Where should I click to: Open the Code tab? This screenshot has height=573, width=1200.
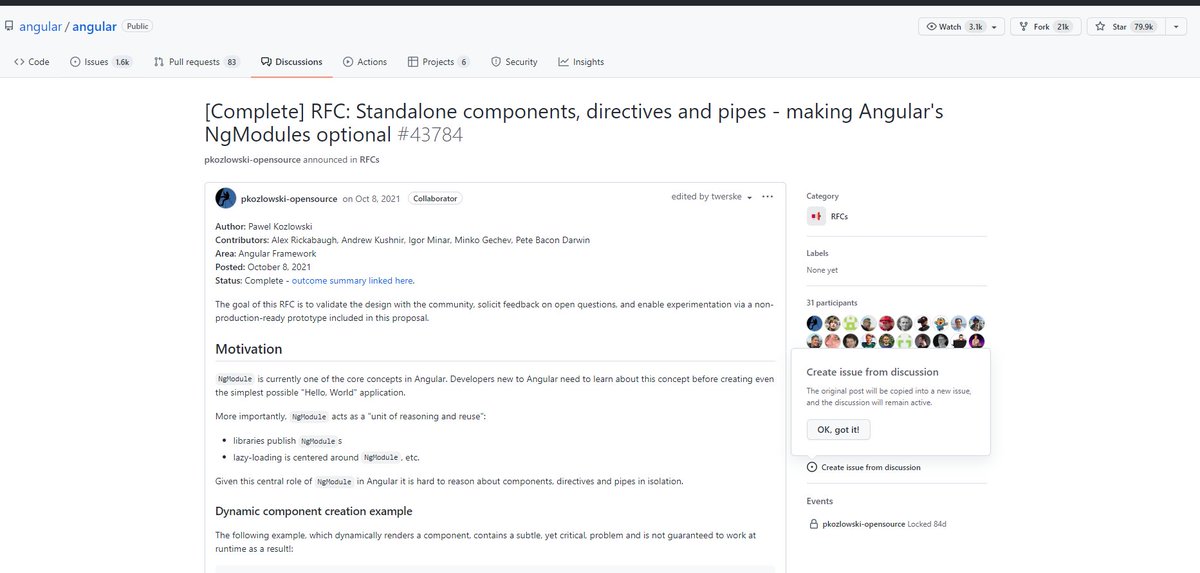click(32, 62)
